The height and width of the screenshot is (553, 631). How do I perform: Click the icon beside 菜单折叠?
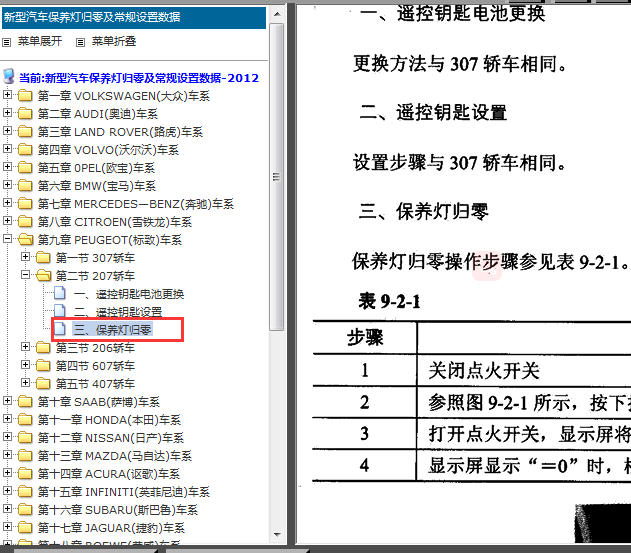[x=80, y=42]
